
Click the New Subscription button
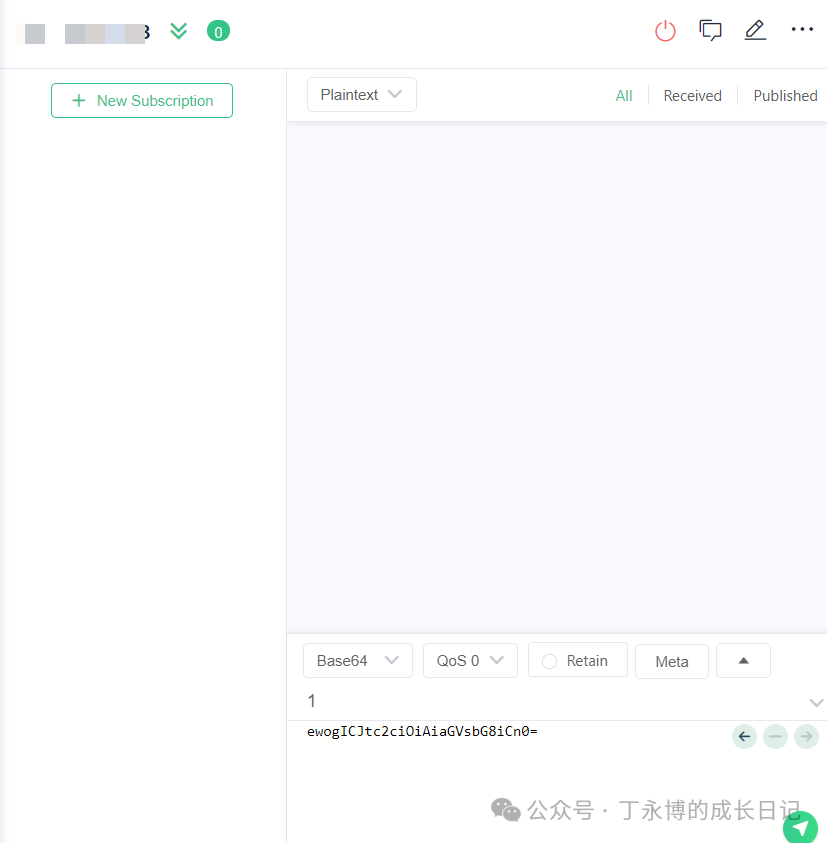tap(141, 100)
